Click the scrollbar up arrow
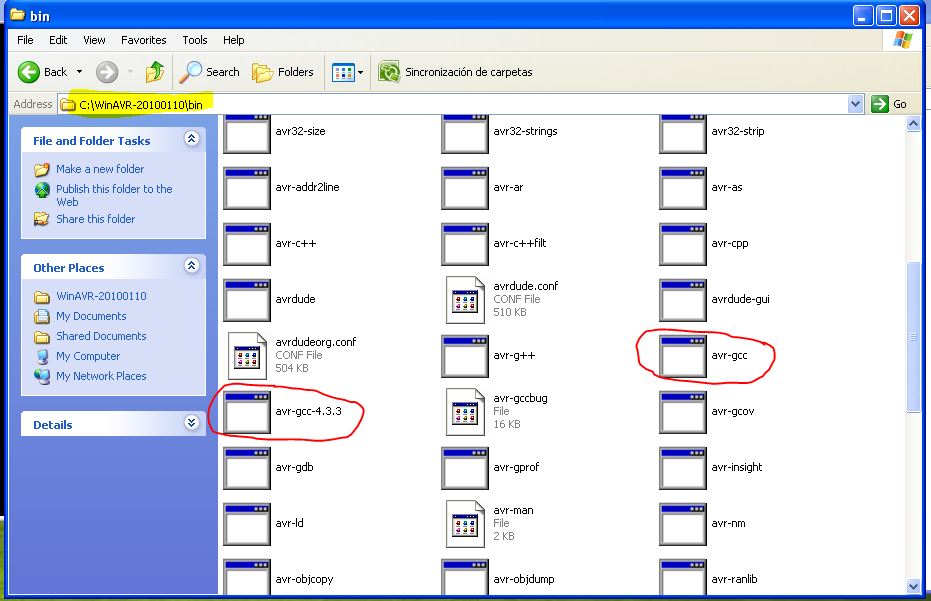The height and width of the screenshot is (601, 931). pyautogui.click(x=913, y=124)
